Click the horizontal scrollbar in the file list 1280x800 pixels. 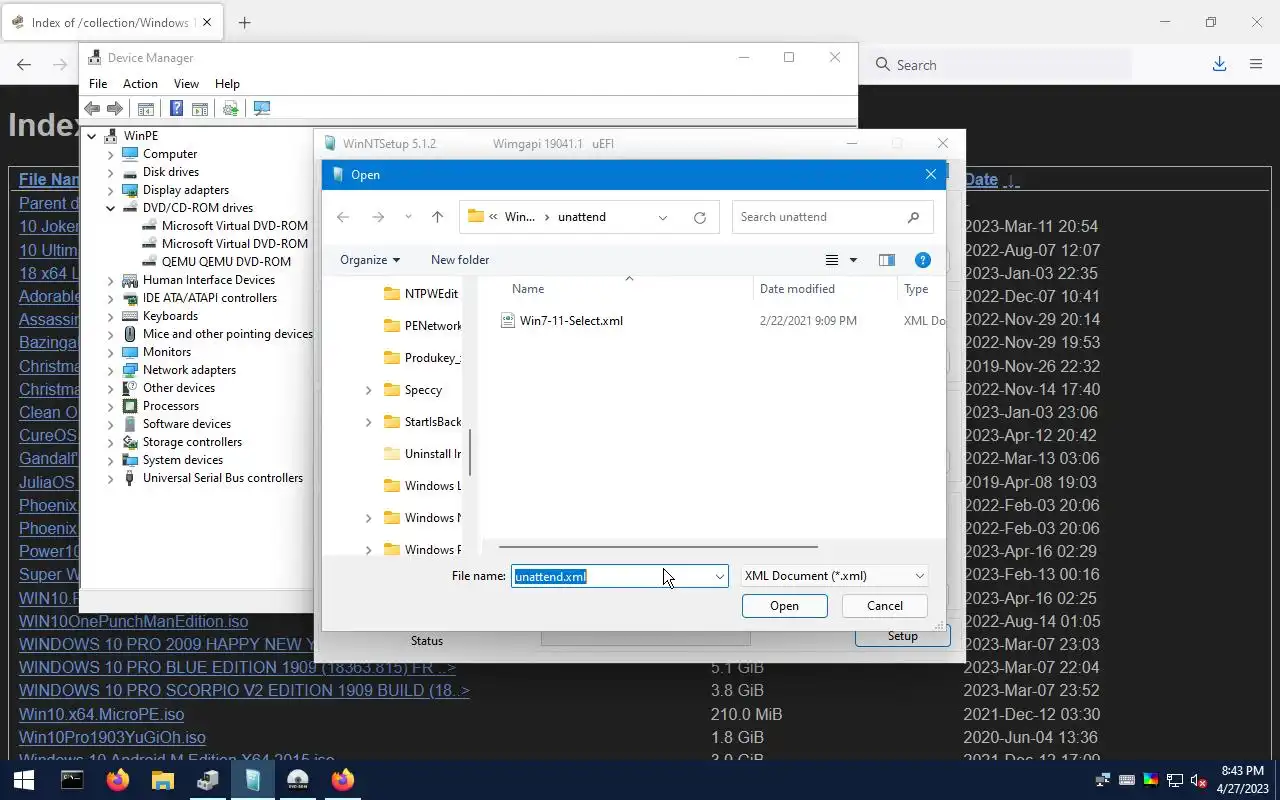(x=658, y=547)
